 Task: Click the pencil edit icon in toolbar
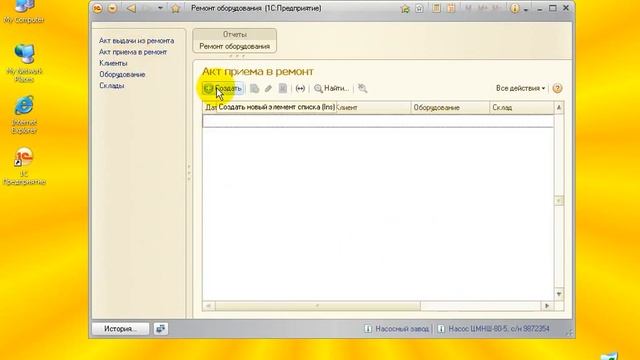pyautogui.click(x=268, y=88)
